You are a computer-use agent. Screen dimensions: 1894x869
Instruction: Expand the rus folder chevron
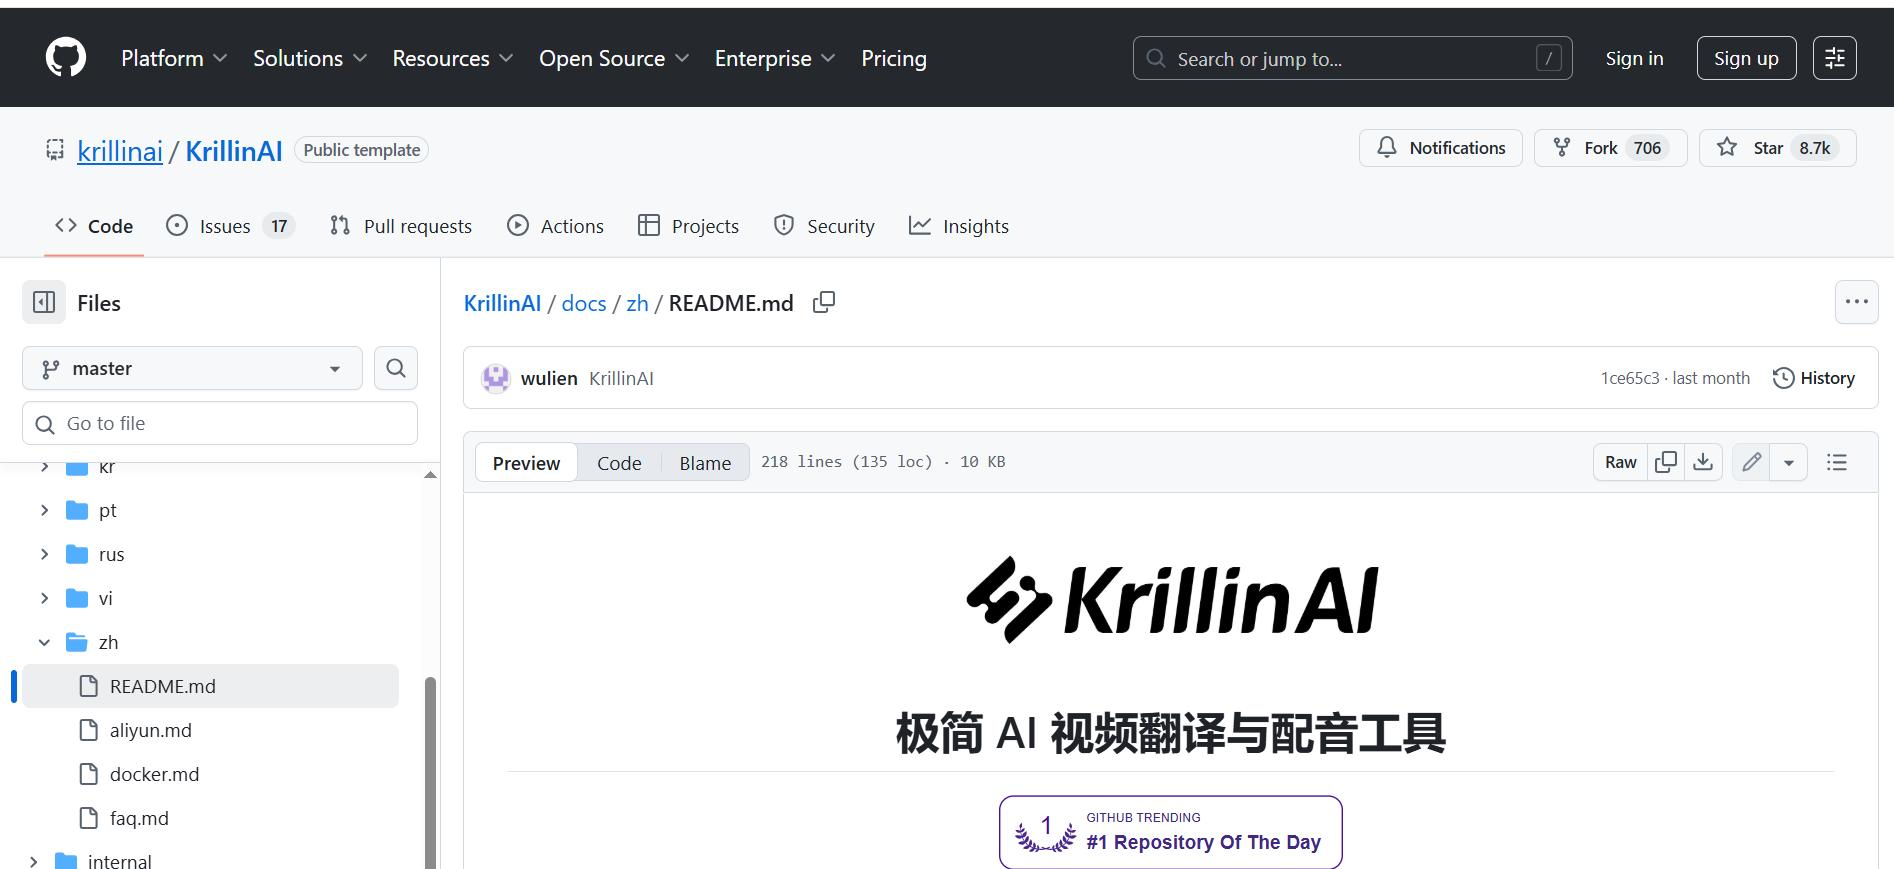pos(44,554)
